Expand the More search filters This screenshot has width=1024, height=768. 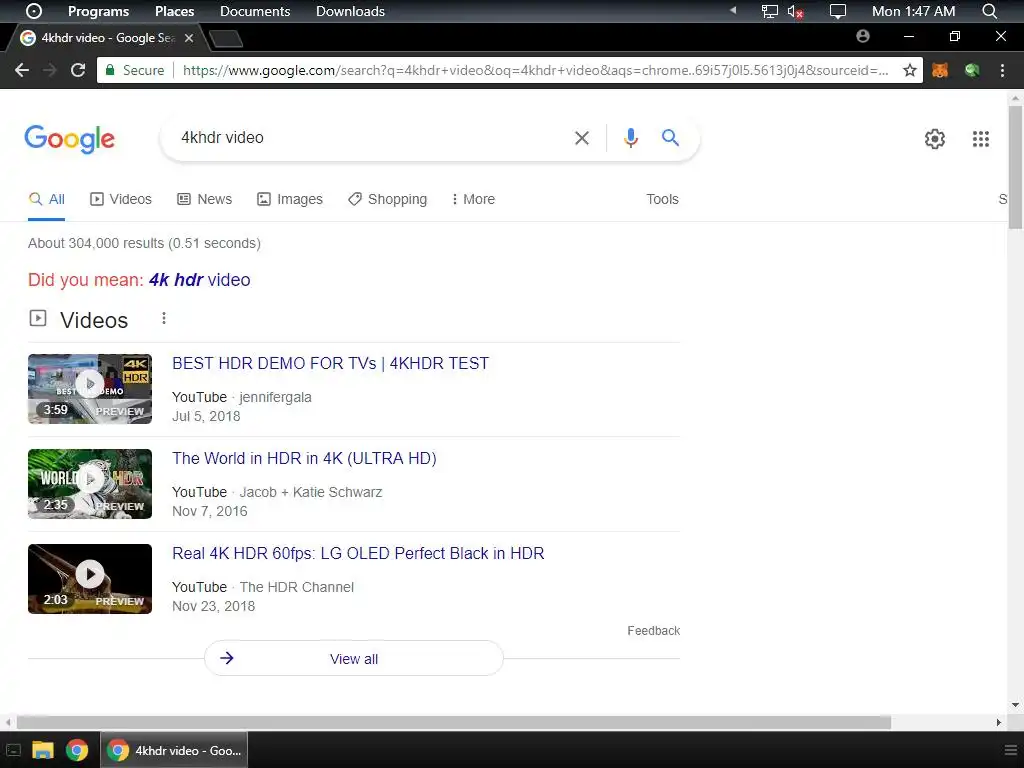coord(473,199)
